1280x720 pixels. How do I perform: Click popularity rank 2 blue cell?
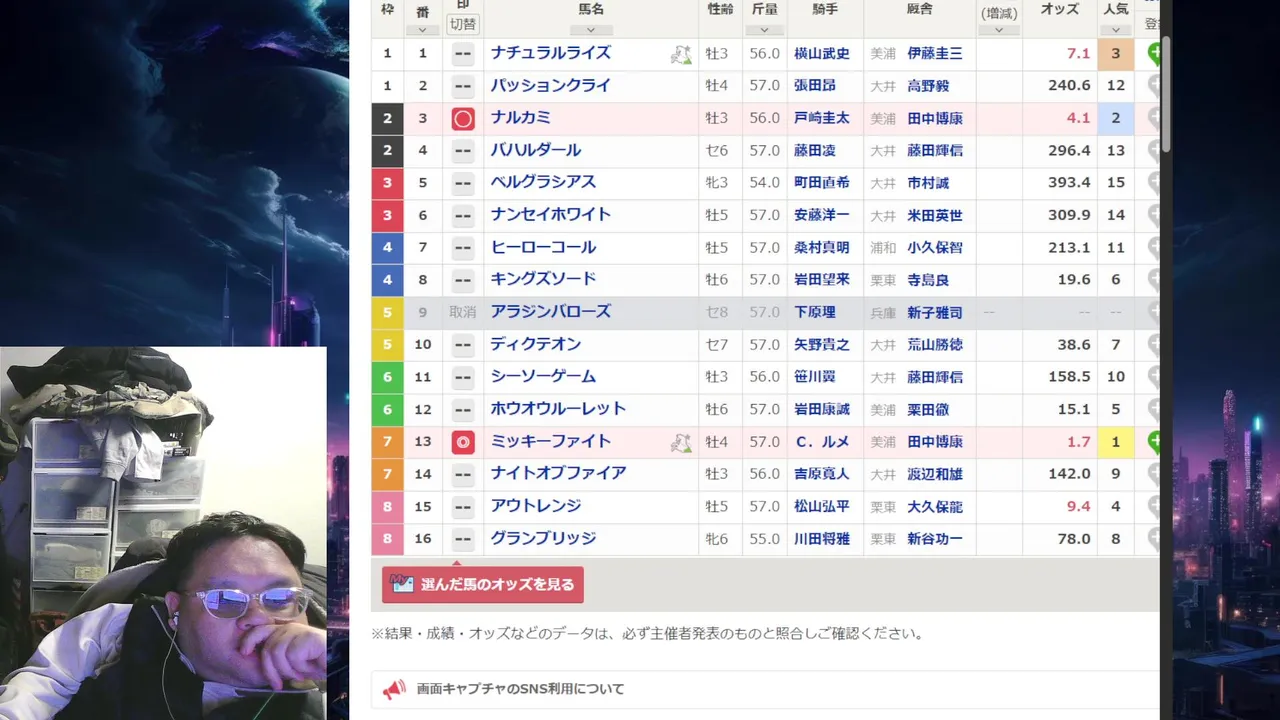coord(1116,118)
